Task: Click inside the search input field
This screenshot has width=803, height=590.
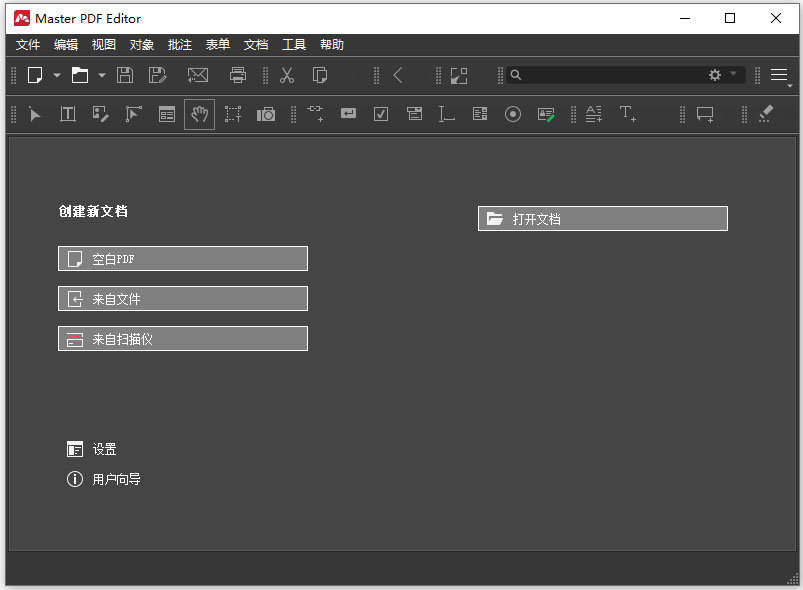Action: click(600, 75)
